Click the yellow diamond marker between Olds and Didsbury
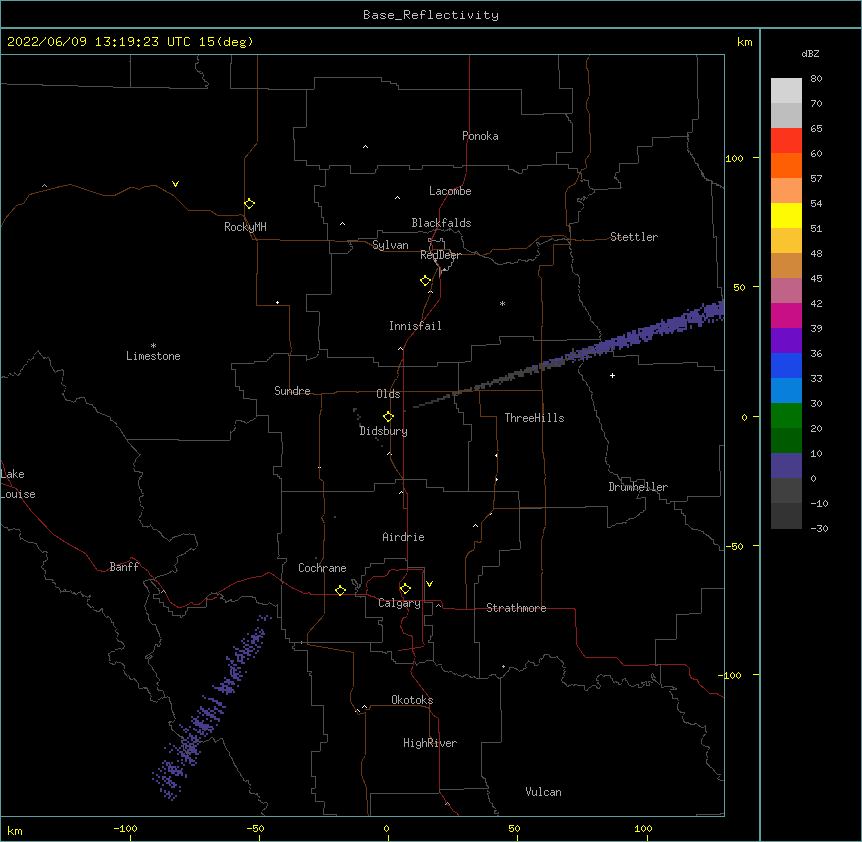The image size is (862, 842). click(x=389, y=417)
